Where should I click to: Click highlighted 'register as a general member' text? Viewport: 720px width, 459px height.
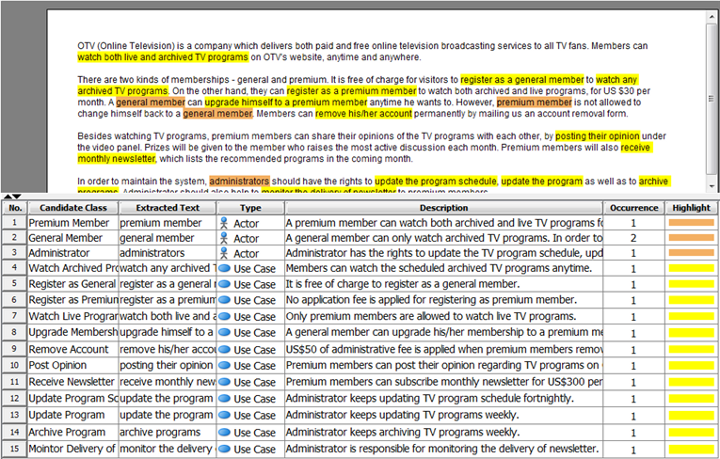tap(522, 79)
